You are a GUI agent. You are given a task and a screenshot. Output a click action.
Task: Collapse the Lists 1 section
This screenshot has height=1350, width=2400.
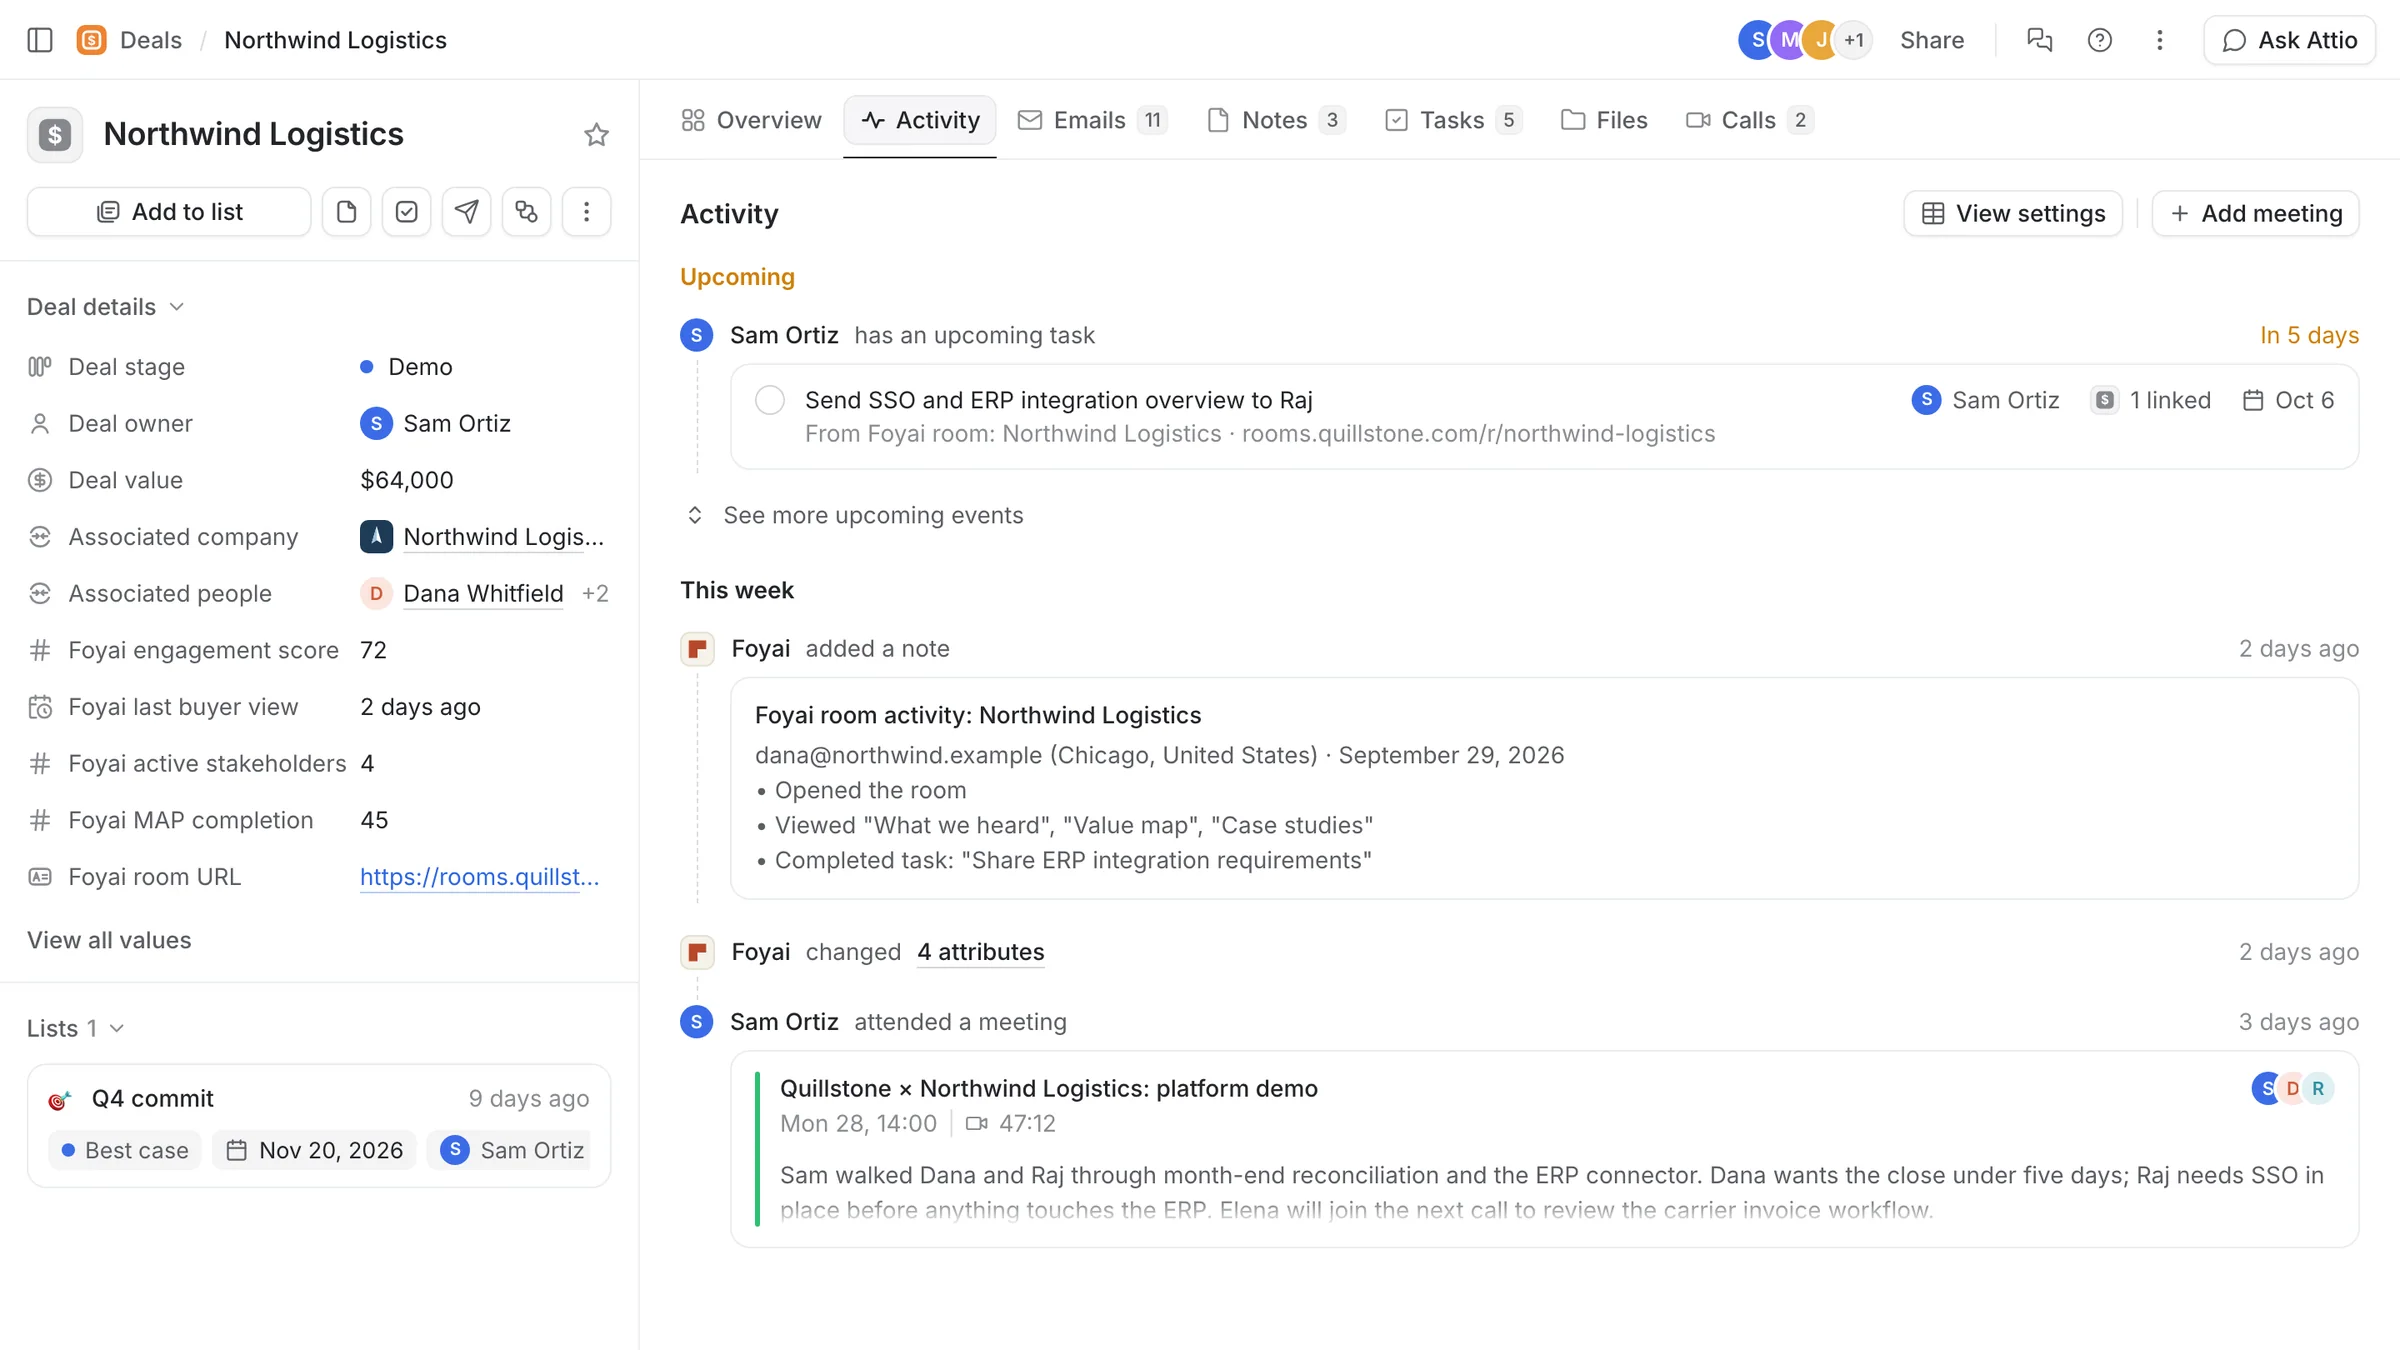pyautogui.click(x=76, y=1028)
